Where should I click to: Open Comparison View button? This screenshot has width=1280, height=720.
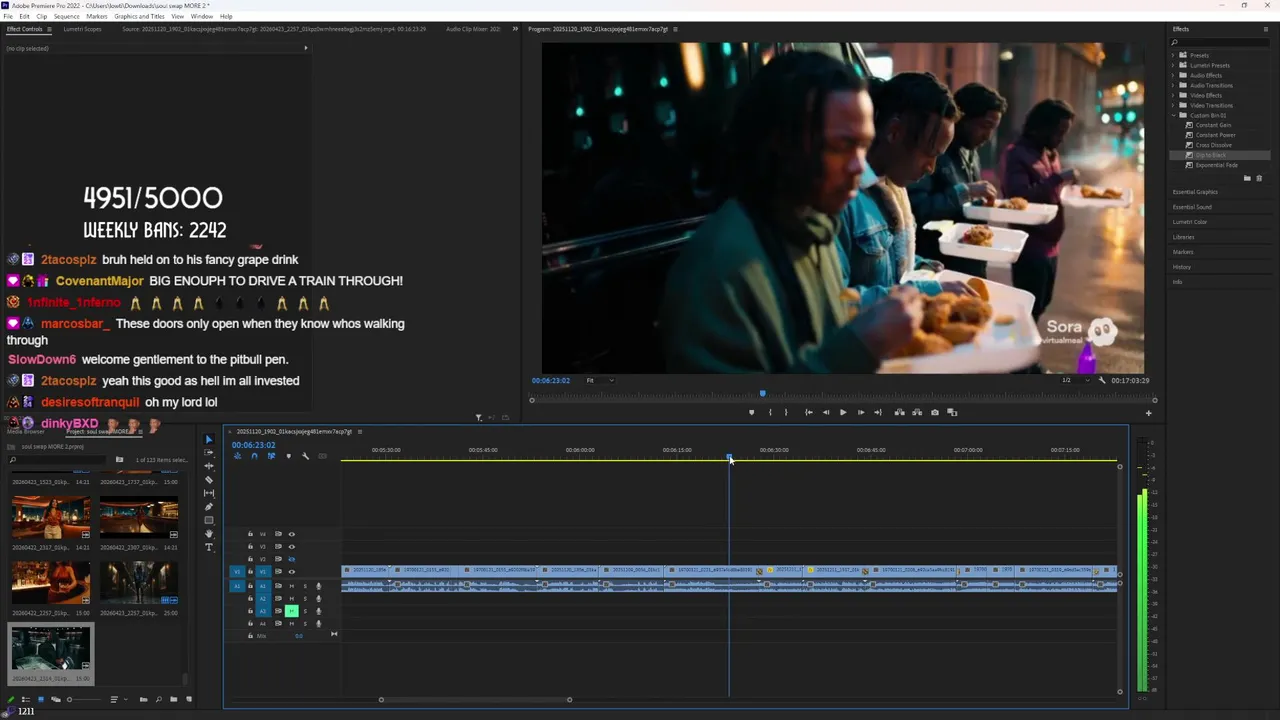[952, 412]
